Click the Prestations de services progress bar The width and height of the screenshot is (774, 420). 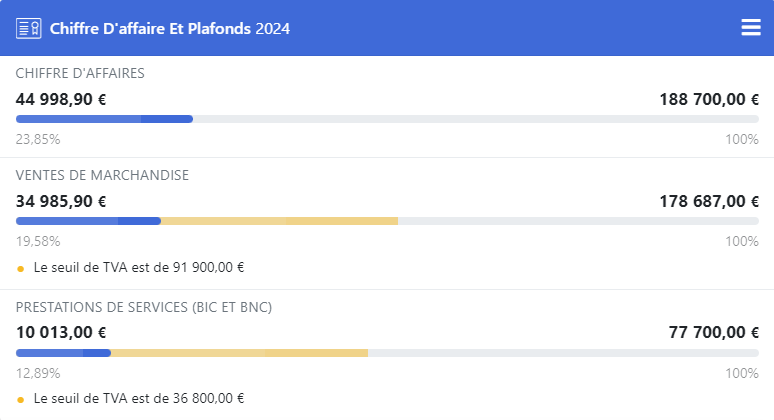click(387, 352)
